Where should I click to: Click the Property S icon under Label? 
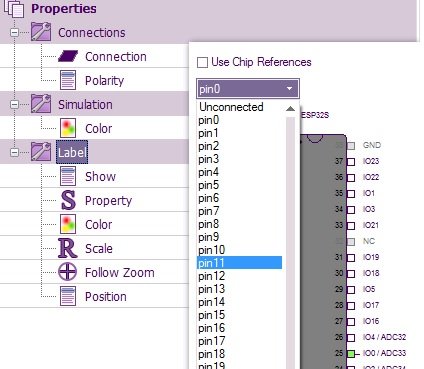(x=68, y=200)
